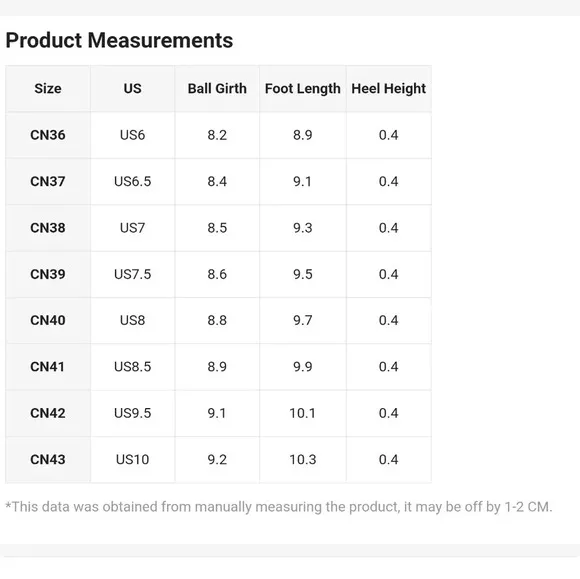Select the CN39 size cell
The image size is (580, 579).
(48, 274)
